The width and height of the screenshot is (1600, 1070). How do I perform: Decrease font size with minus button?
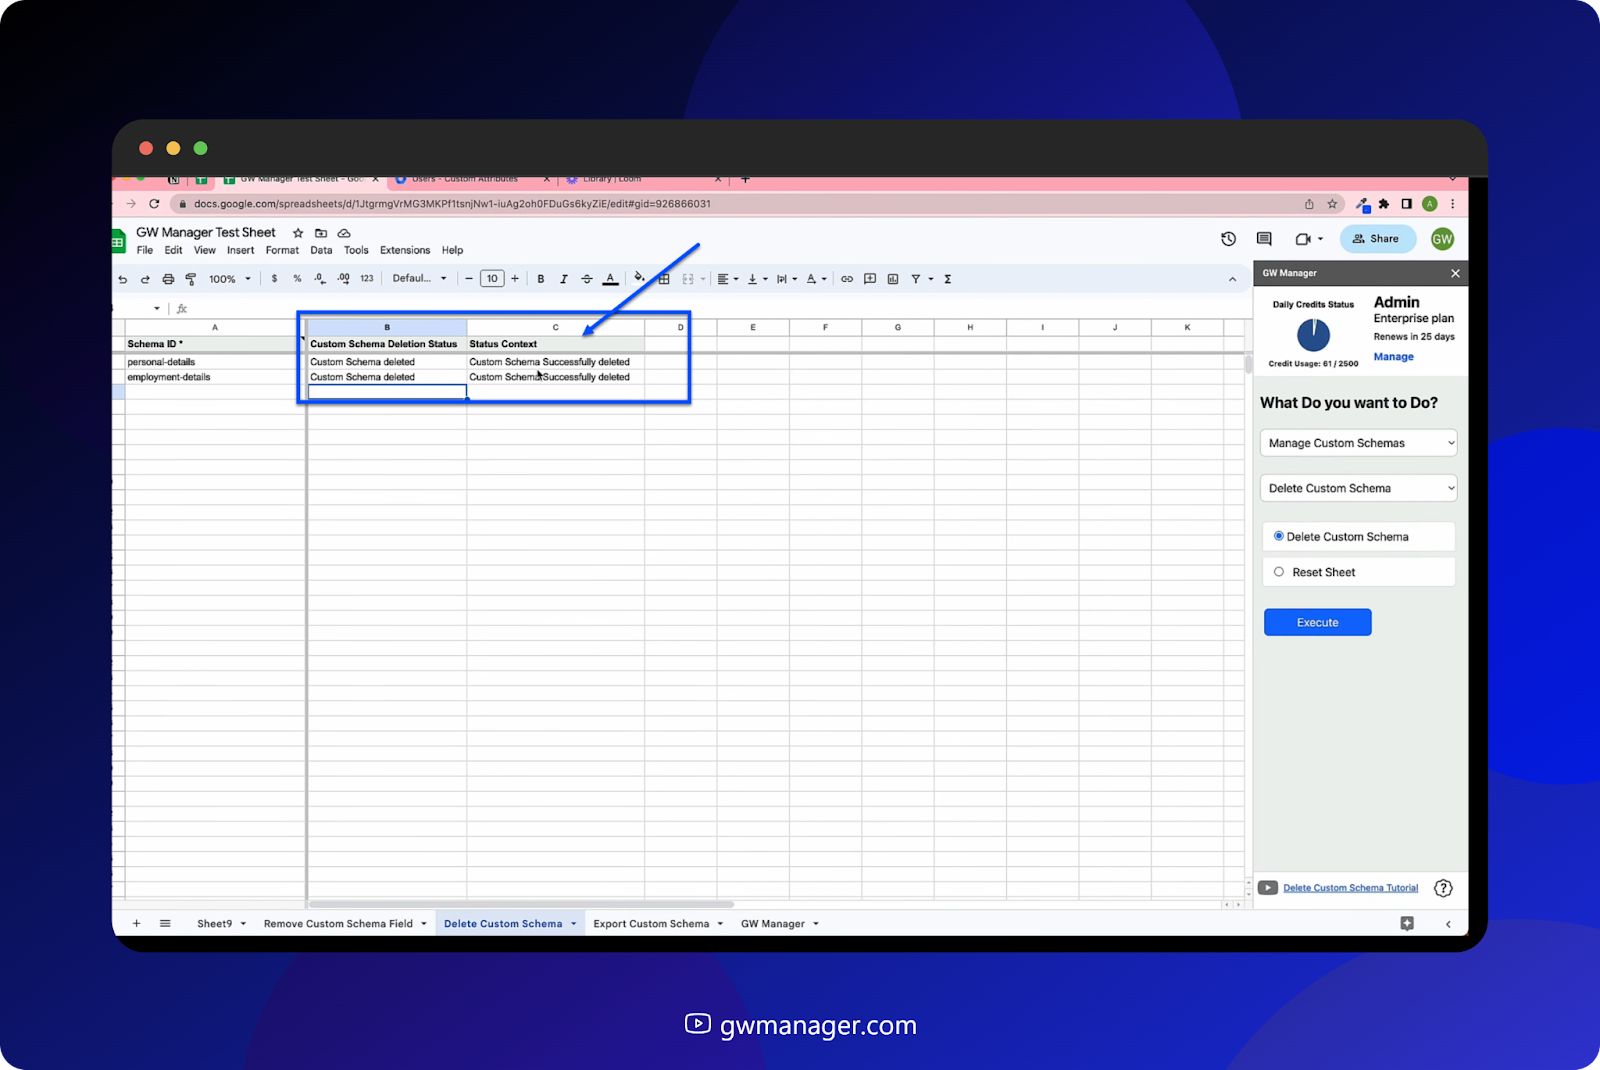[469, 279]
